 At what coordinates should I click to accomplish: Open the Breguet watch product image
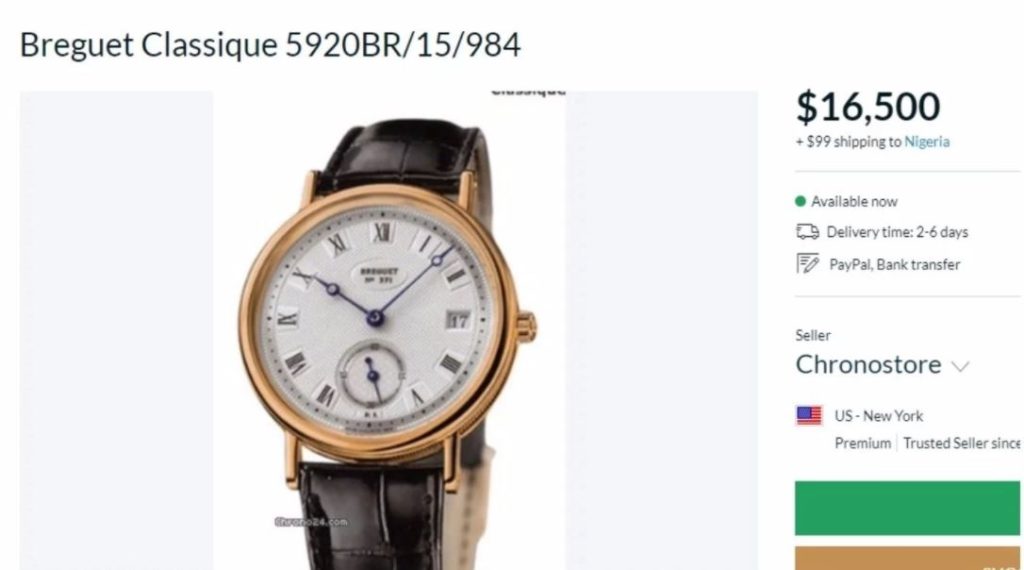[389, 330]
